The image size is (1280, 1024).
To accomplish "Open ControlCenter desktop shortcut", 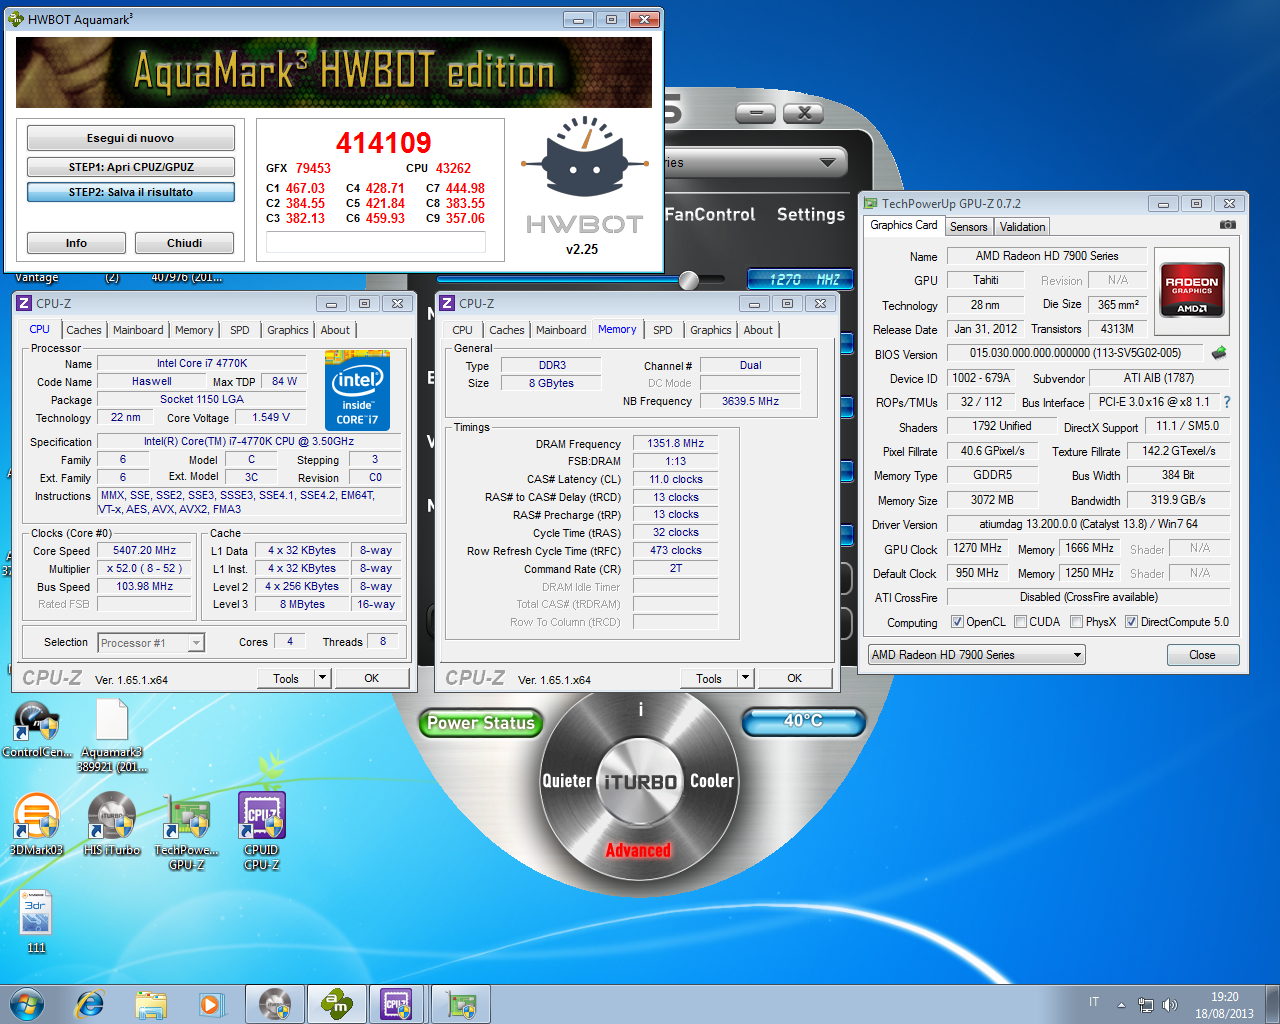I will 36,730.
